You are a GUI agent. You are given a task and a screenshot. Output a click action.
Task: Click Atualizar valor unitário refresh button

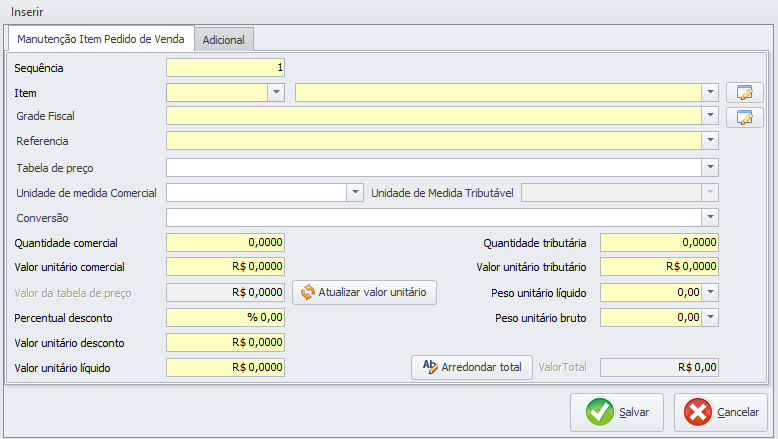pyautogui.click(x=364, y=293)
